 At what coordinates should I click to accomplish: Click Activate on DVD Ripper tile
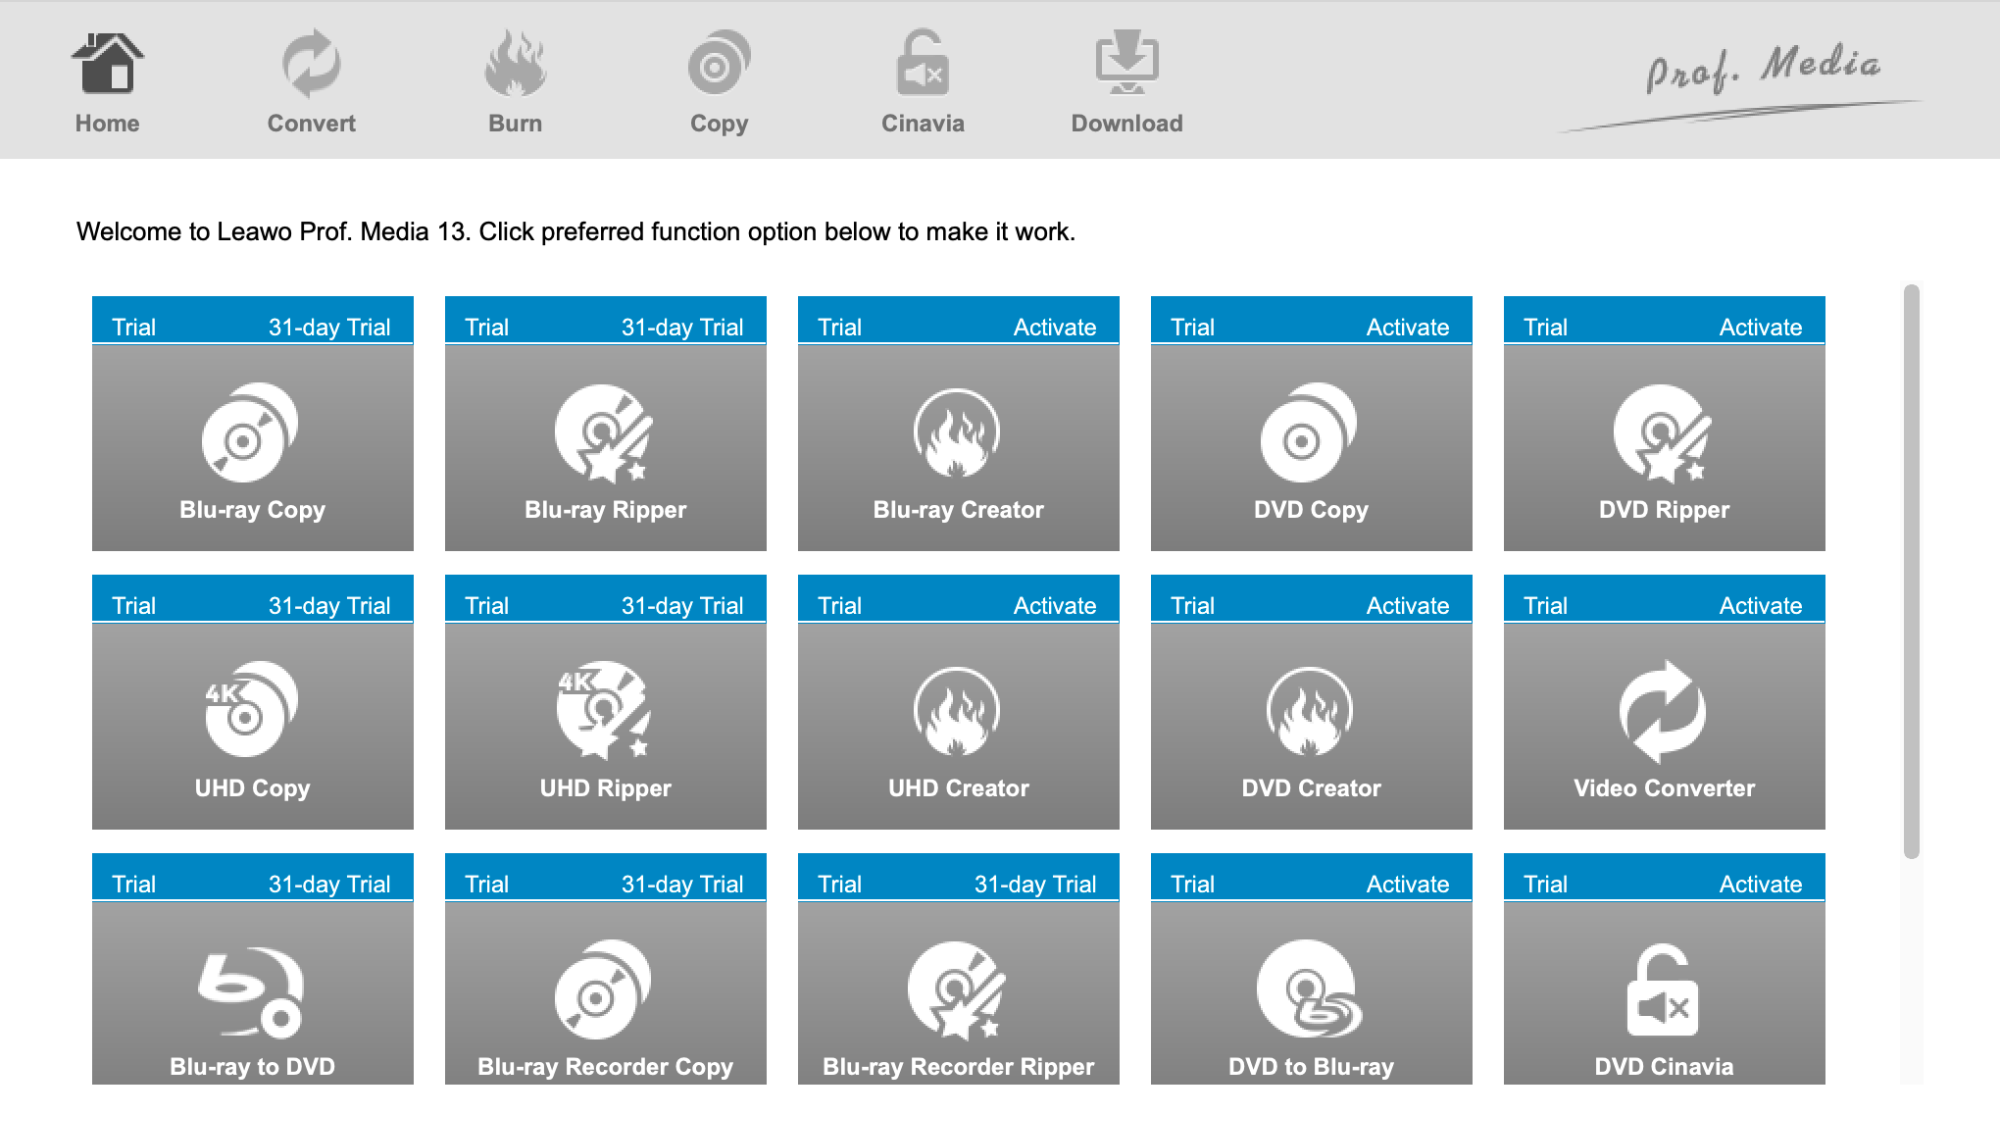coord(1760,327)
